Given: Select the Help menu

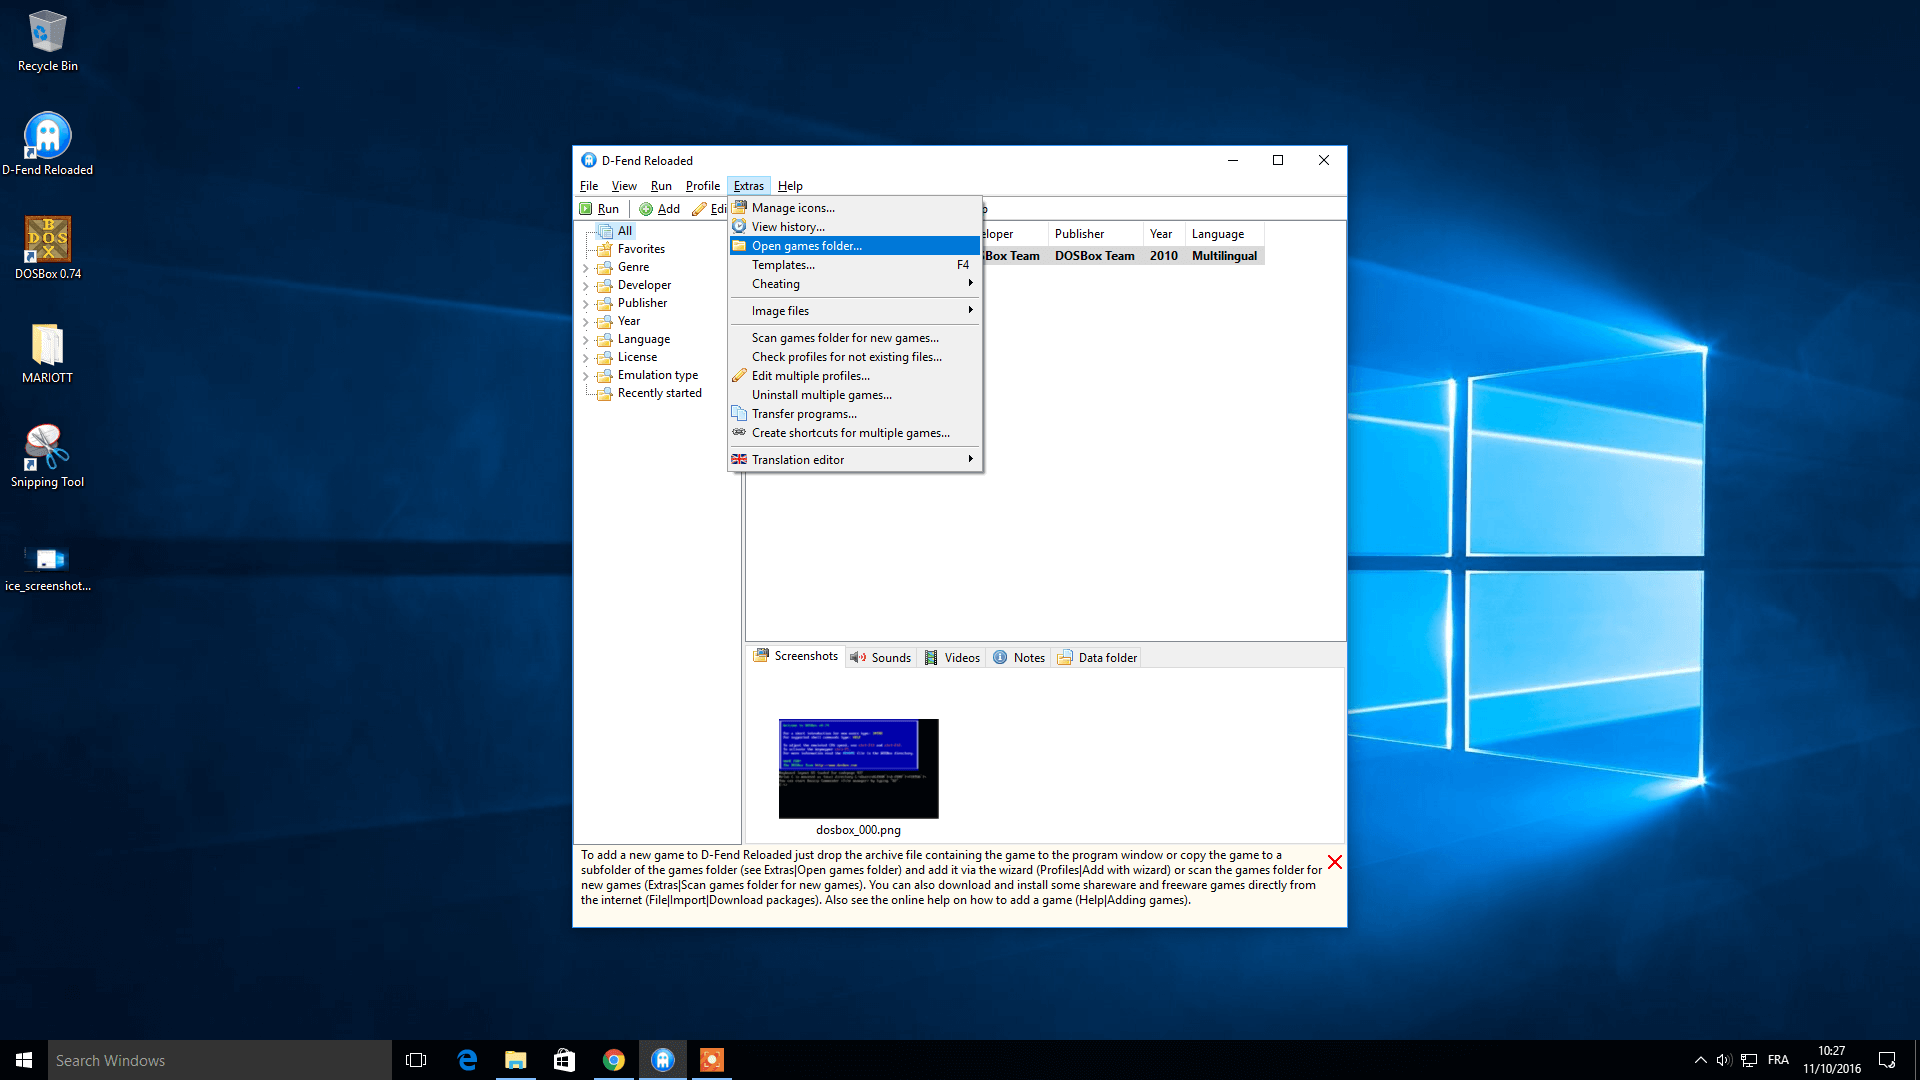Looking at the screenshot, I should [x=790, y=185].
